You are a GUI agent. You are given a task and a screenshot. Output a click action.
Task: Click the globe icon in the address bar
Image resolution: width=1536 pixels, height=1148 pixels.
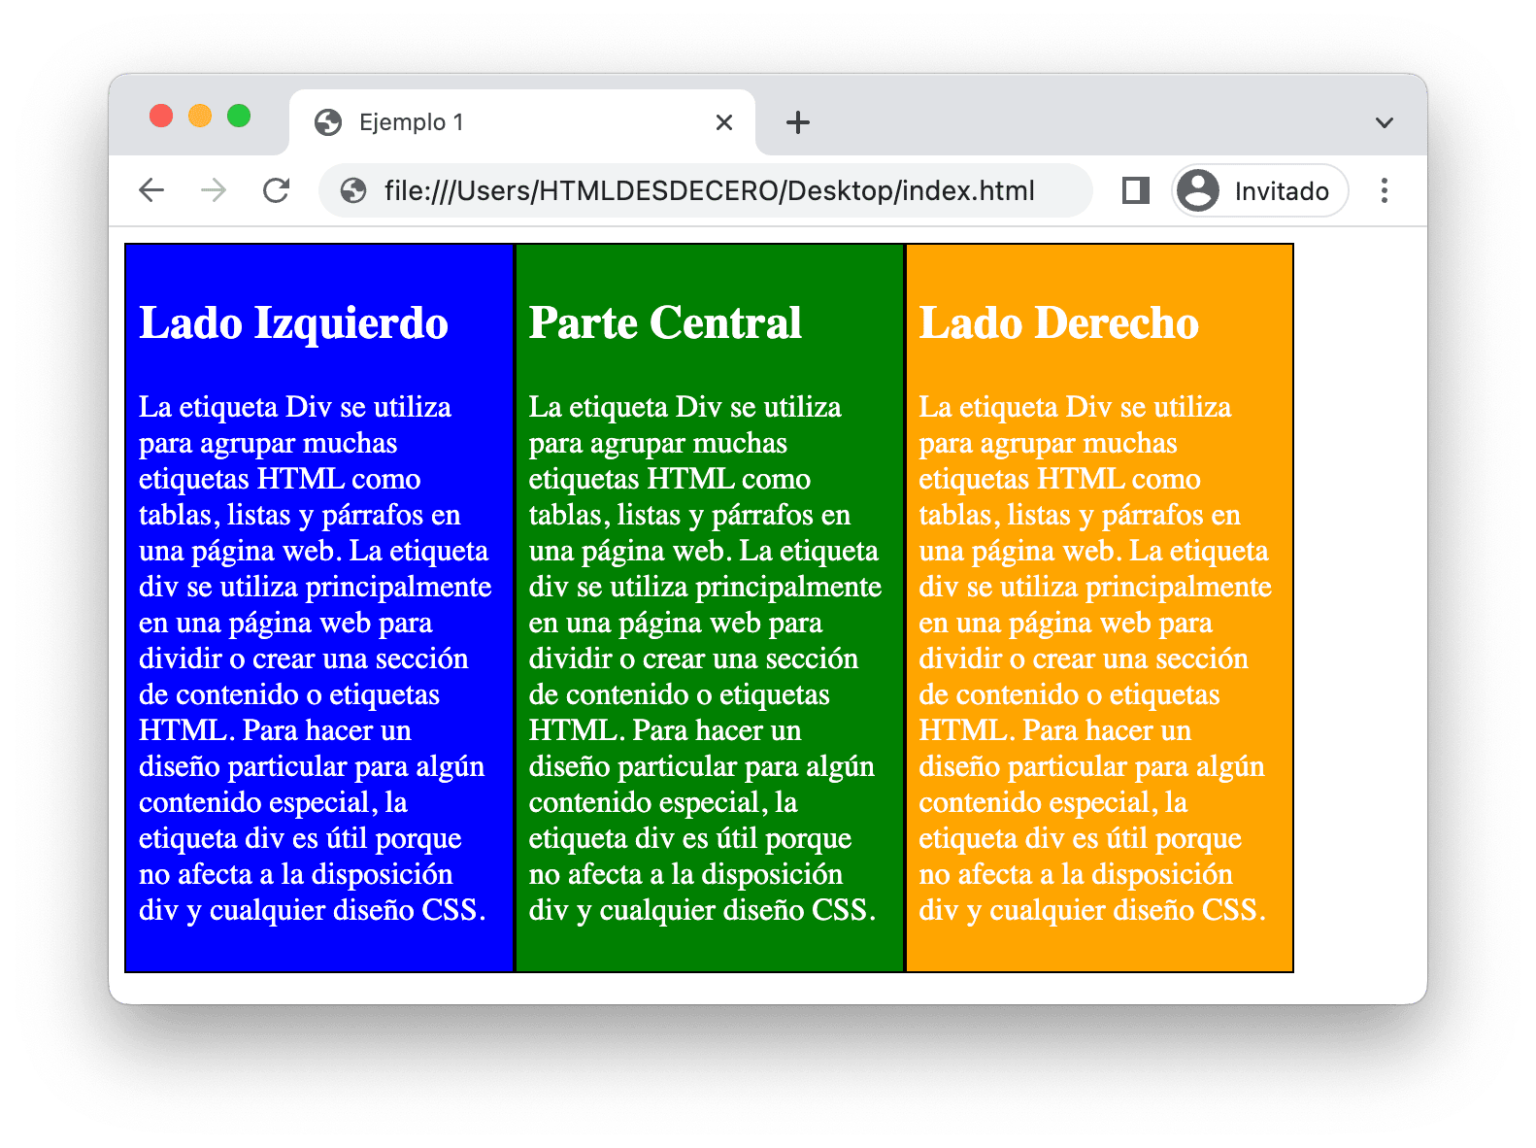353,190
